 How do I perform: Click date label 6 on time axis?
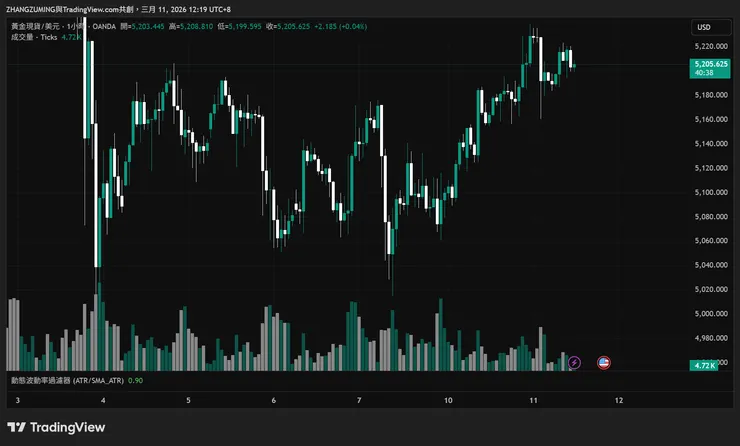click(274, 400)
